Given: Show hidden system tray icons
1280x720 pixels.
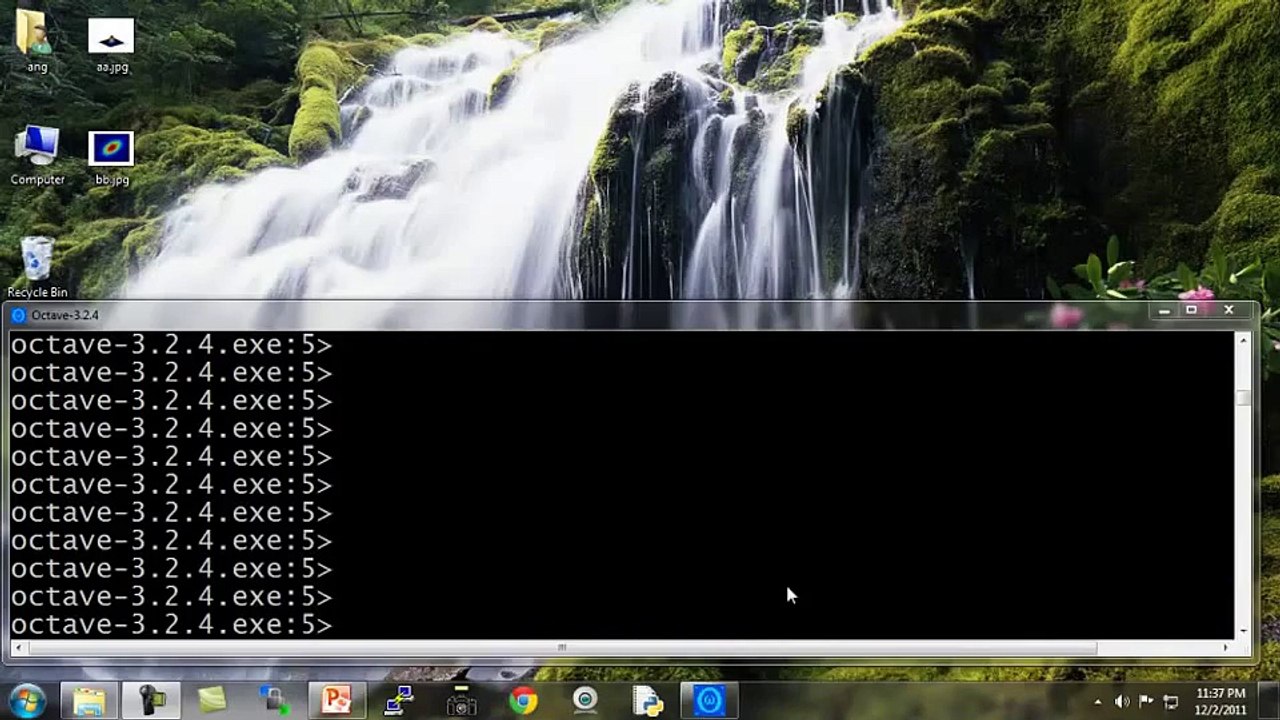Looking at the screenshot, I should (1098, 702).
